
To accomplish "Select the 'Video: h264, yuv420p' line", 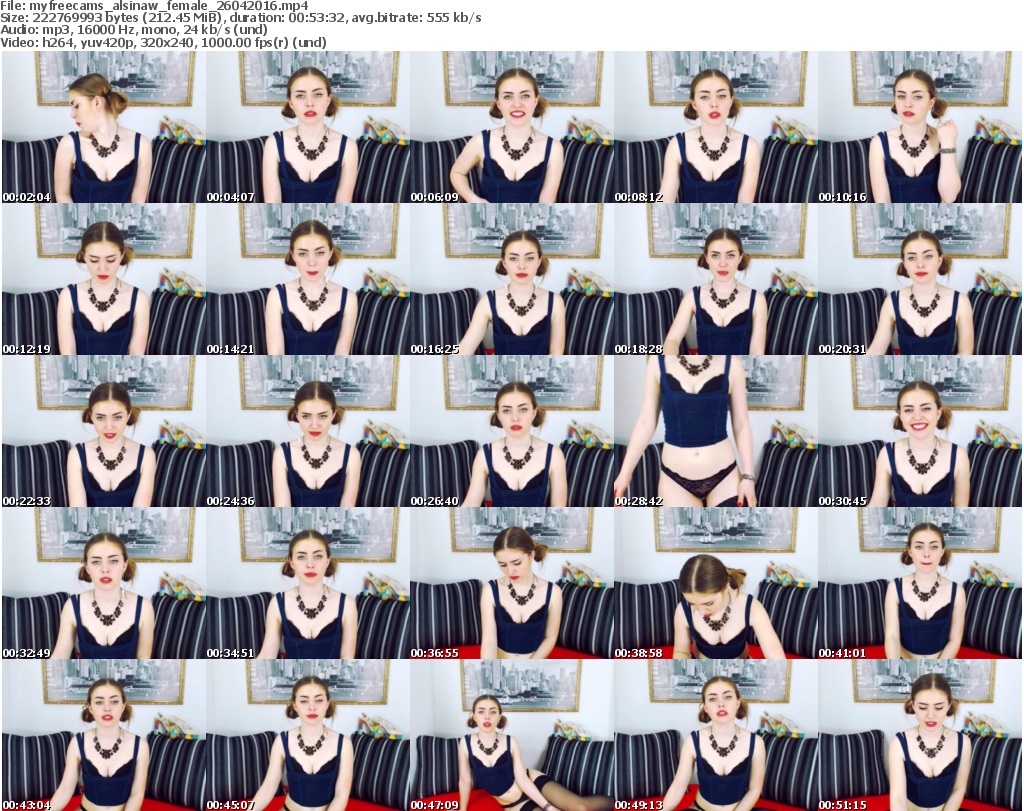I will pos(163,42).
